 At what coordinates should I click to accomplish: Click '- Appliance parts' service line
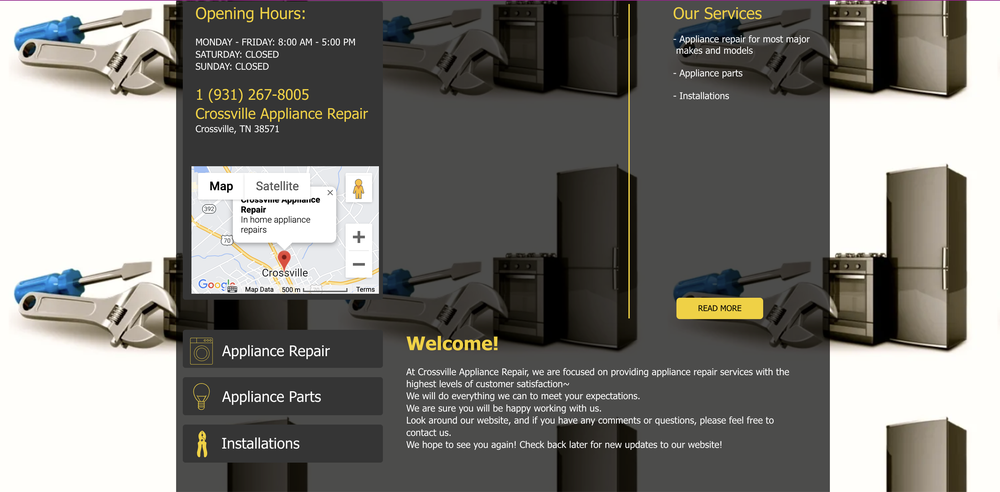coord(708,73)
